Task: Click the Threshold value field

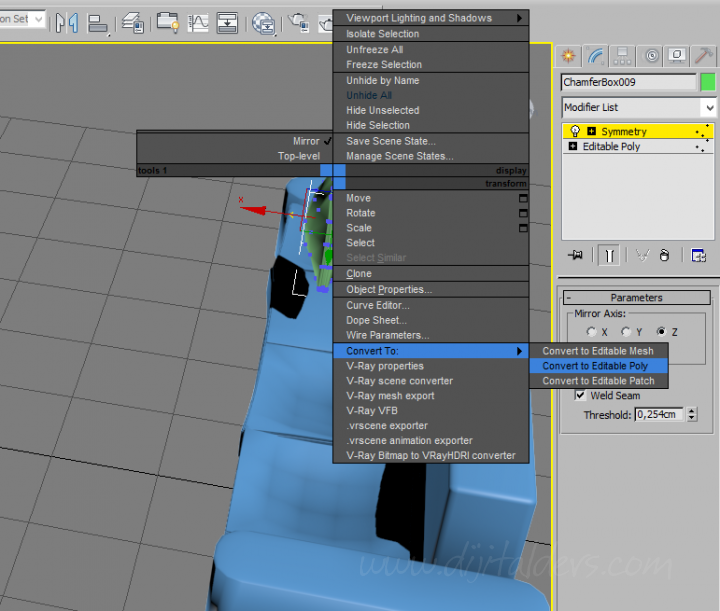Action: click(659, 415)
